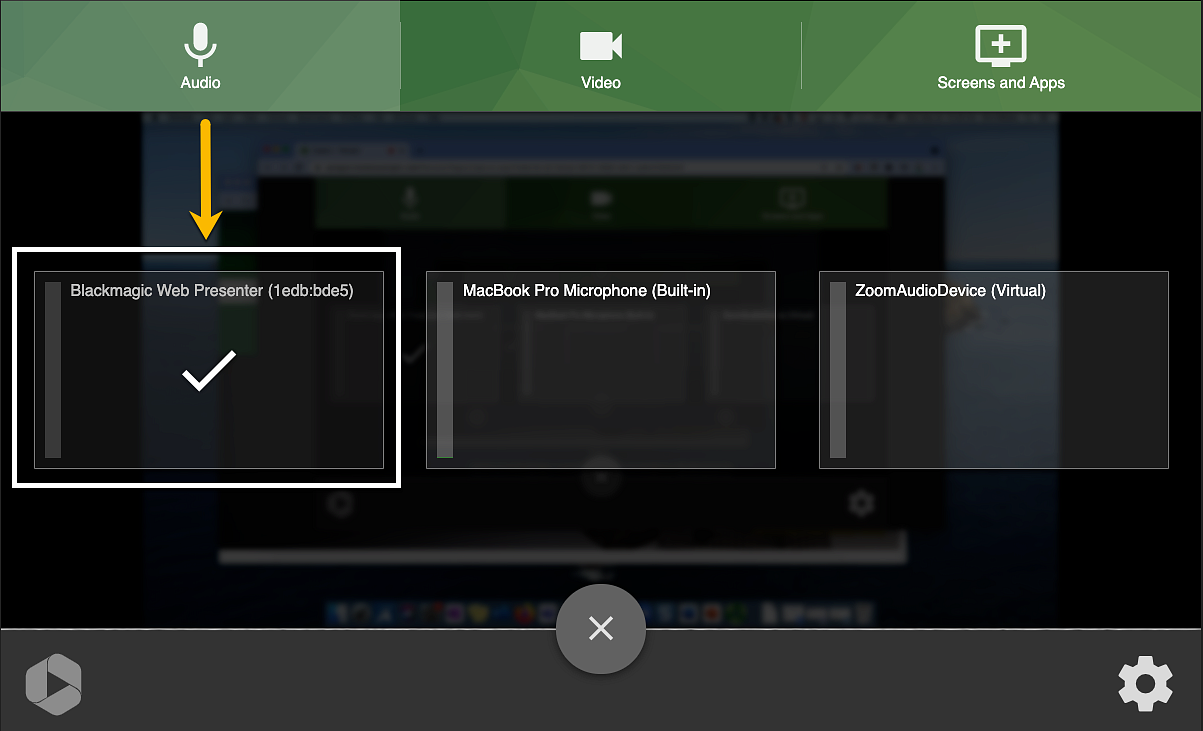Click the 'MacBook Pro Microphone (Built-in)' title

587,290
